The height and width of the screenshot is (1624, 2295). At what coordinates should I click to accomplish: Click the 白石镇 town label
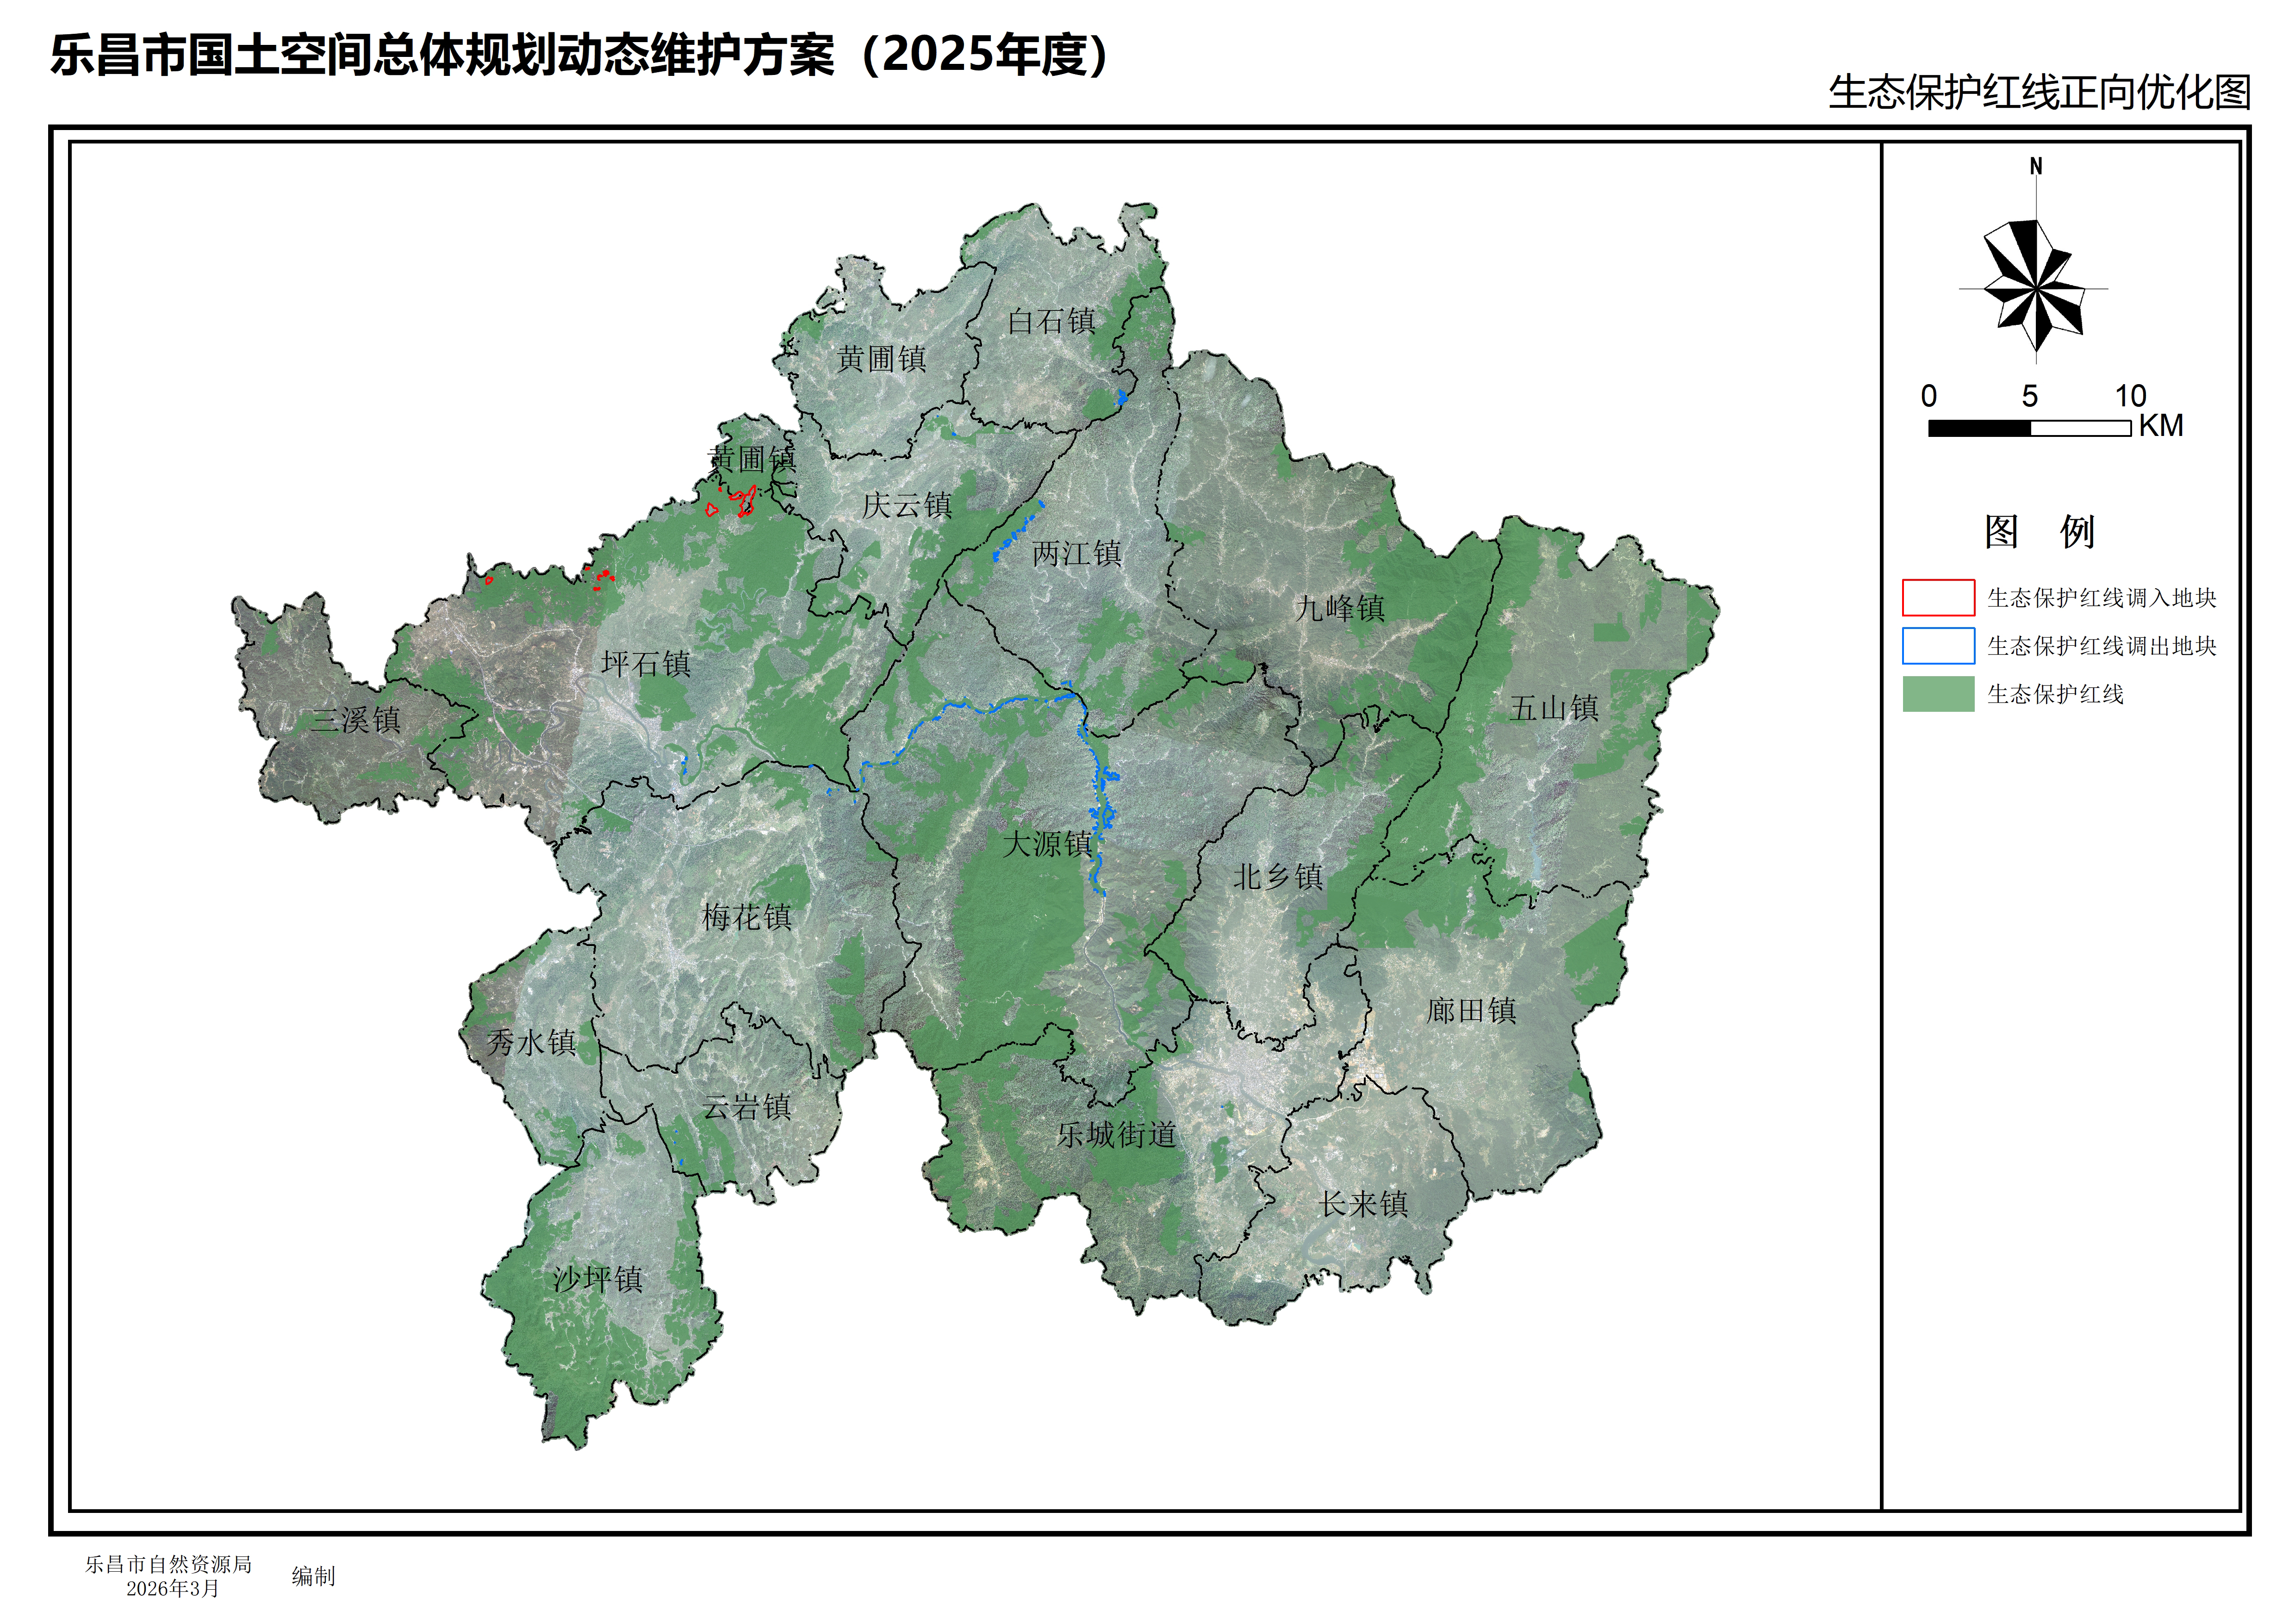1051,322
